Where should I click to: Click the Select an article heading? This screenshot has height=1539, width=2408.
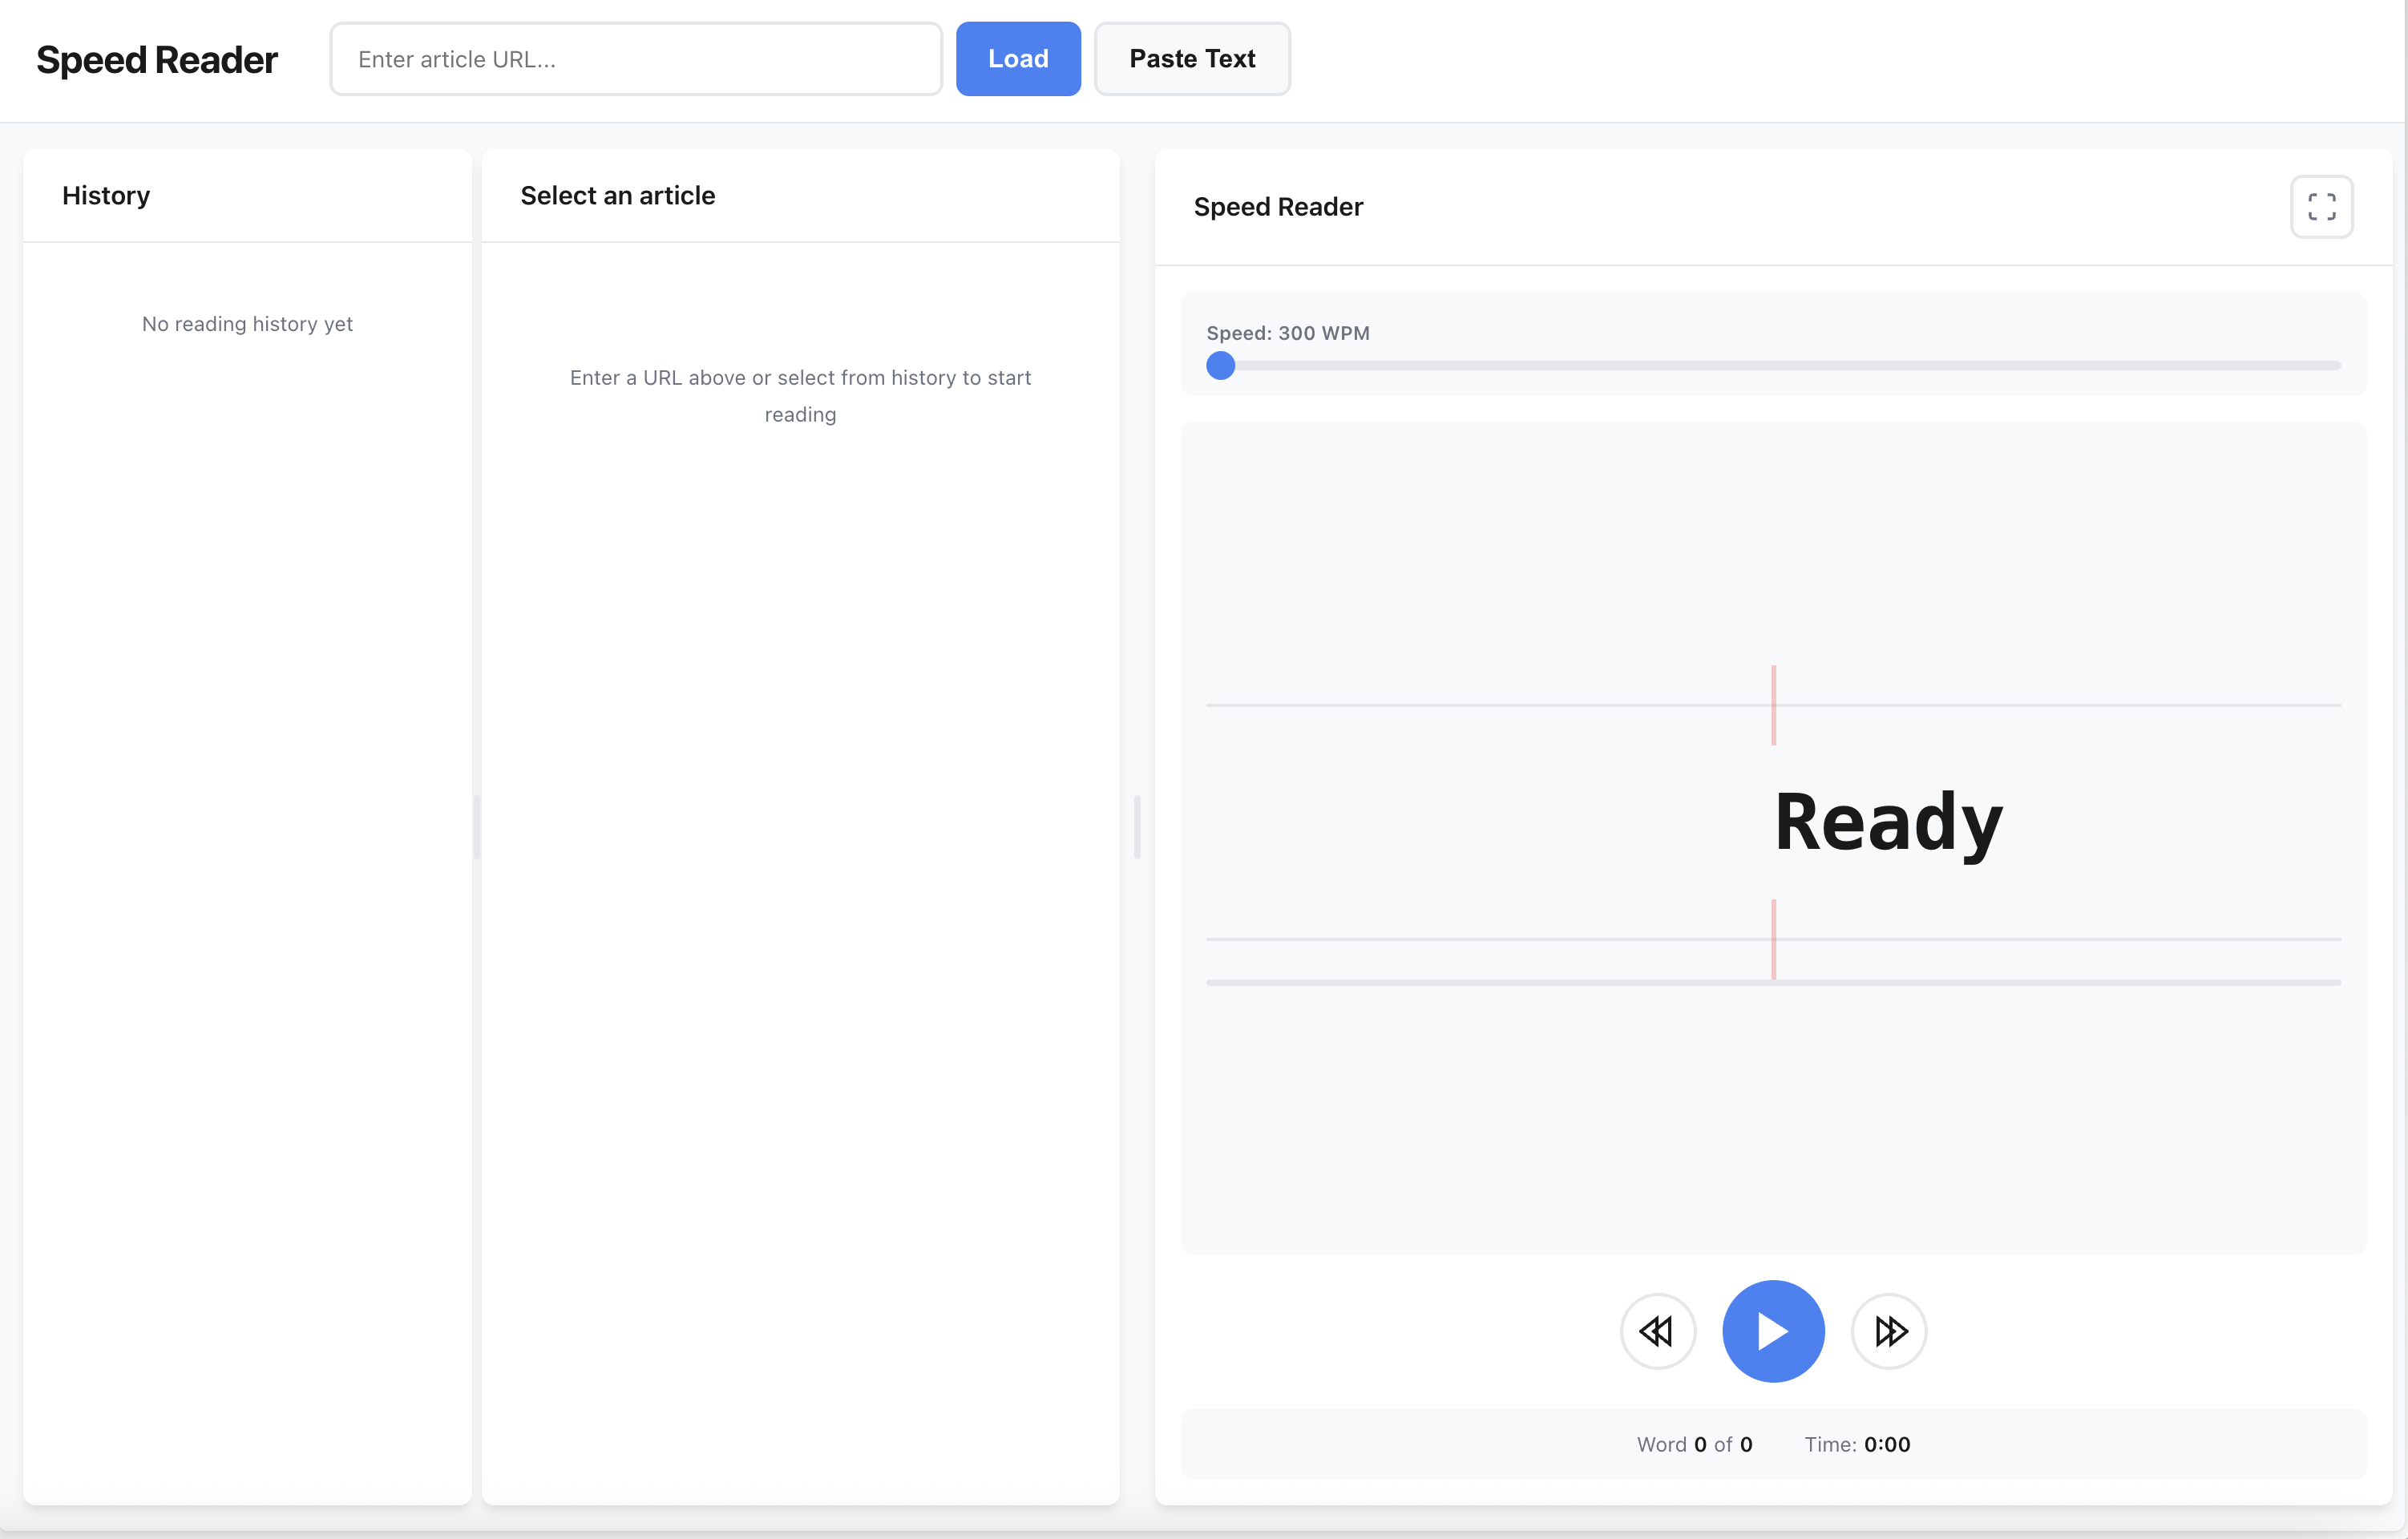coord(617,195)
